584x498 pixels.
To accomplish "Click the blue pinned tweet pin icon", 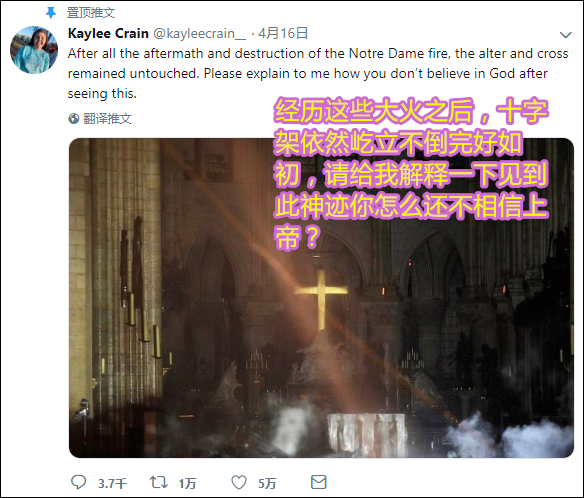I will tap(51, 13).
